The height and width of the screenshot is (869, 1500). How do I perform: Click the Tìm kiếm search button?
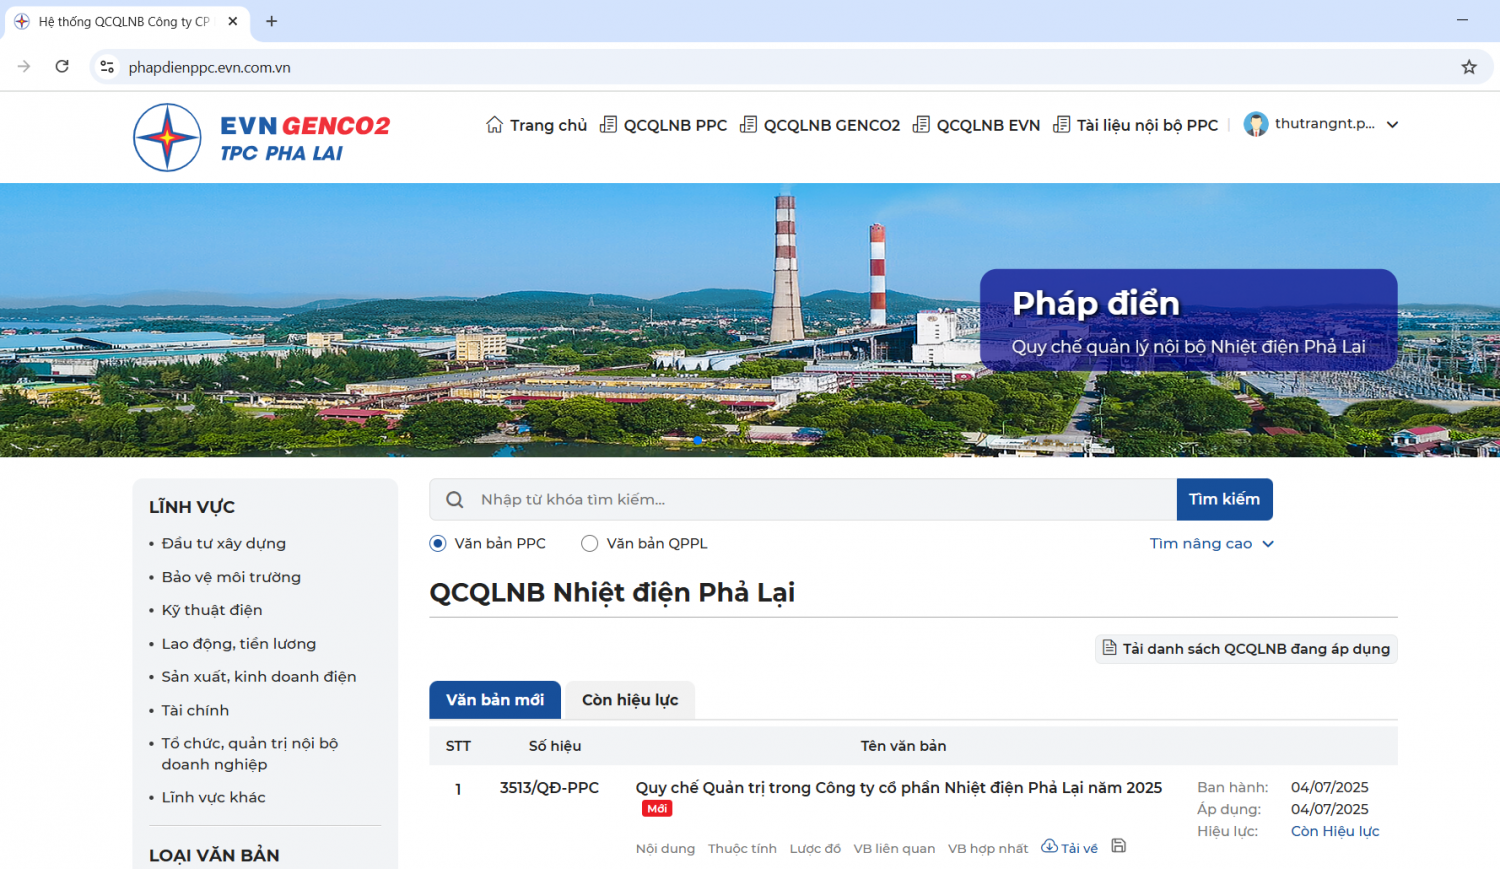1224,499
